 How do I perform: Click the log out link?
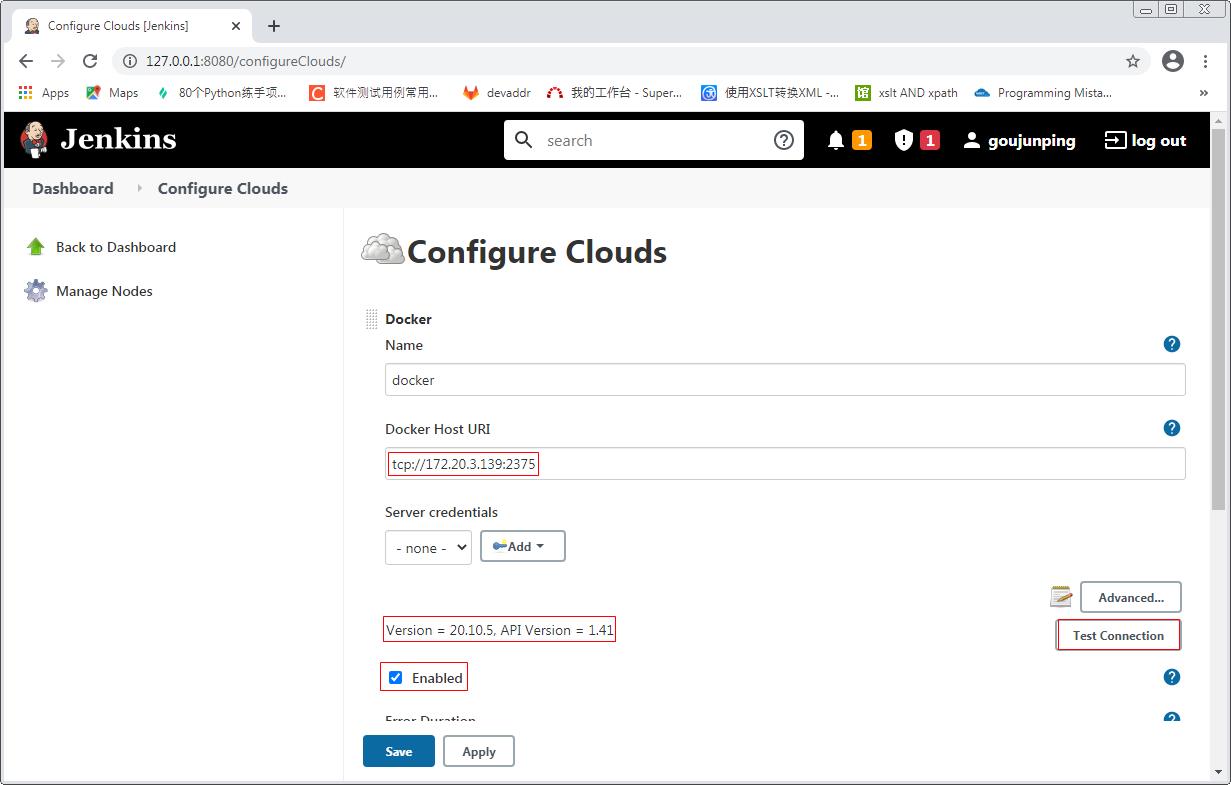[1145, 140]
